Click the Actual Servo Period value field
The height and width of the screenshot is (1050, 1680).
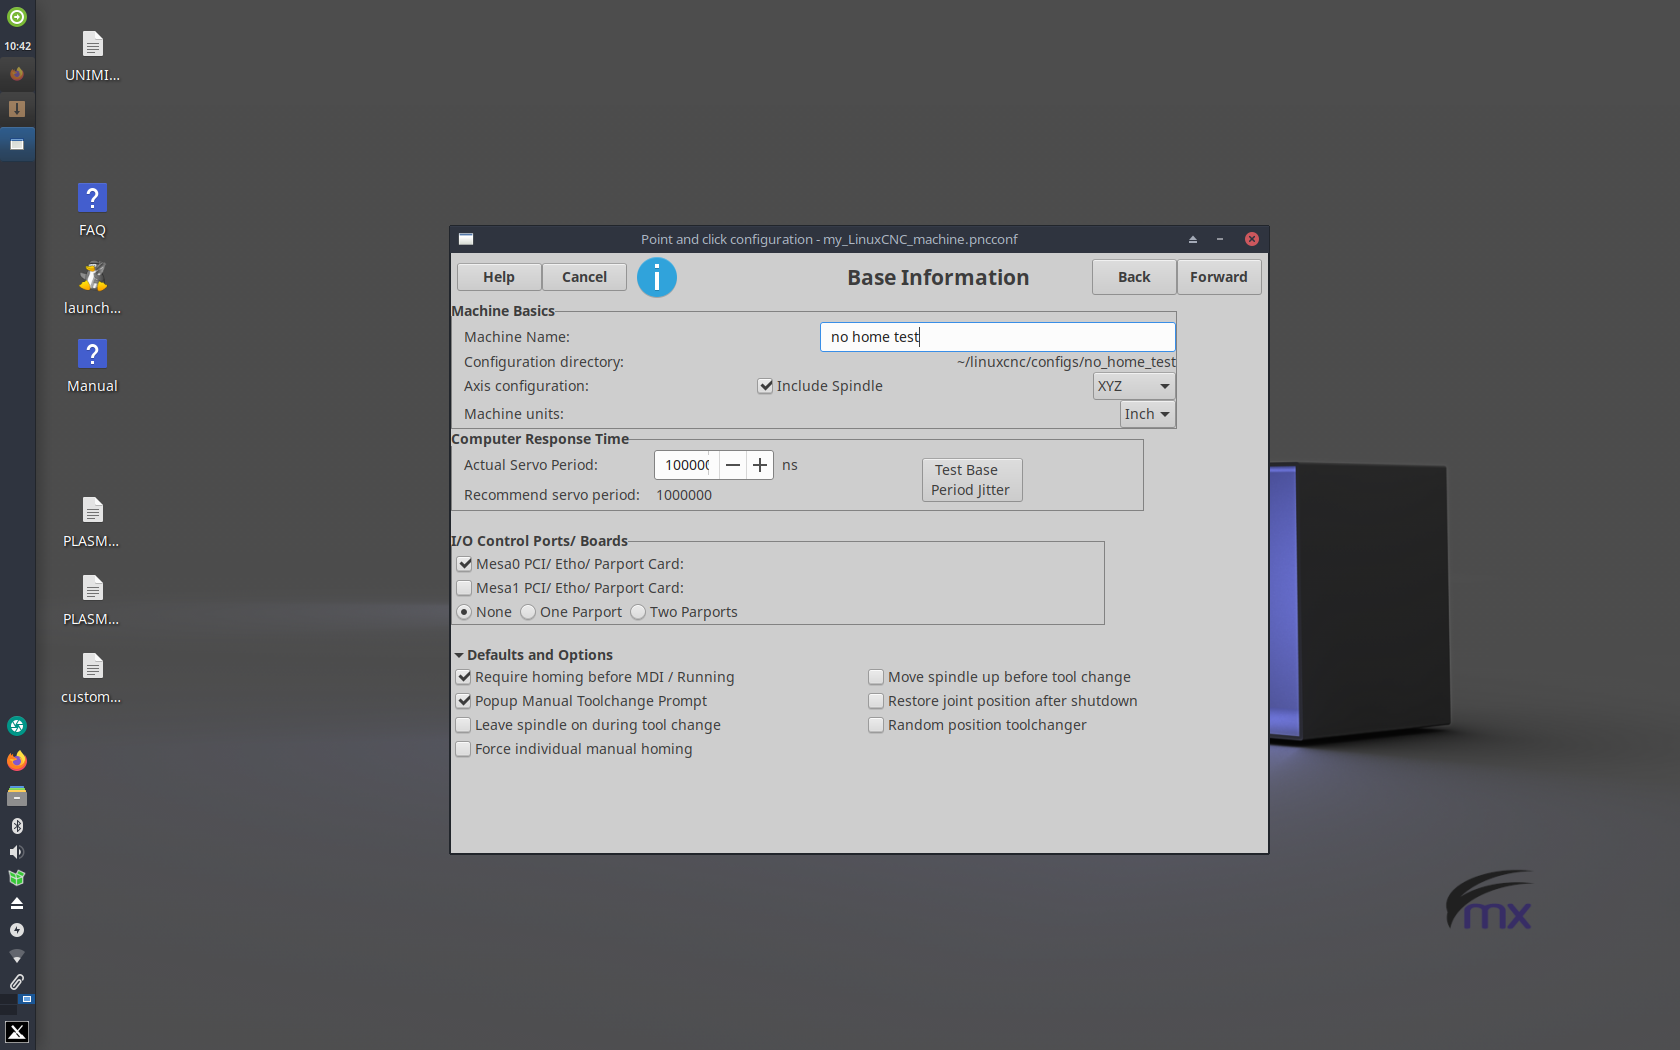pos(687,465)
